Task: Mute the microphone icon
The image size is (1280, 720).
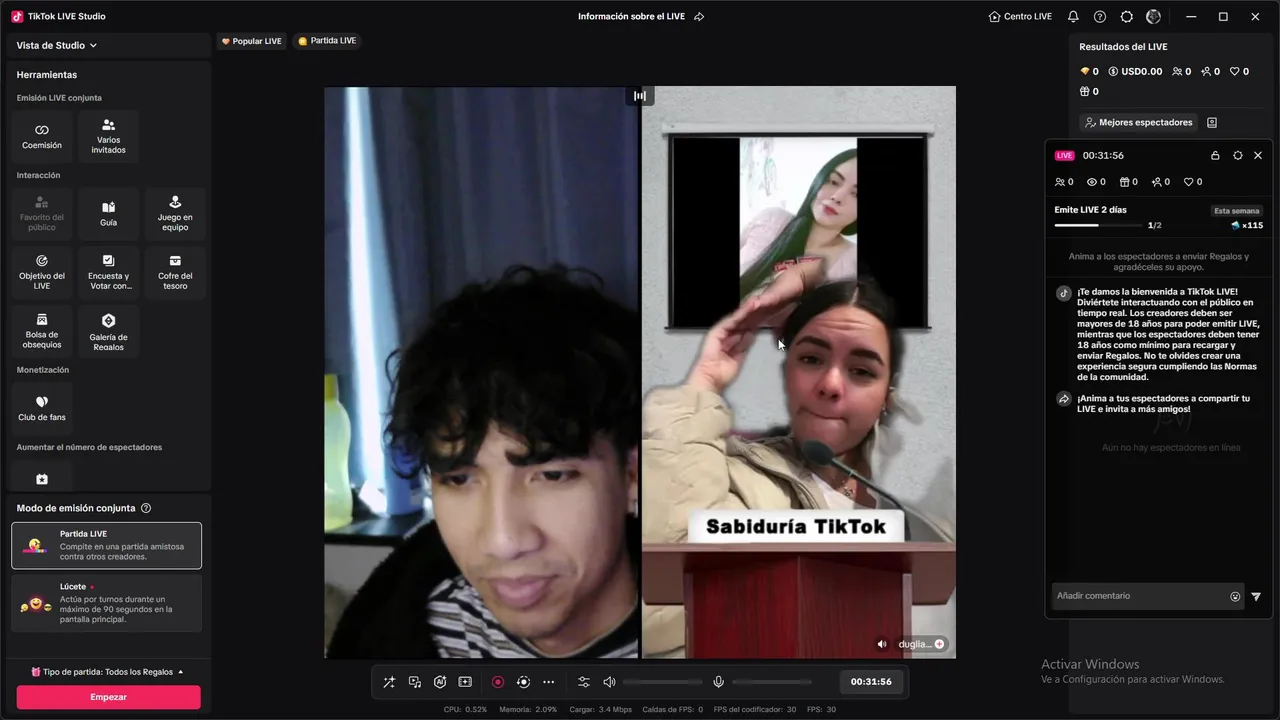Action: (718, 682)
